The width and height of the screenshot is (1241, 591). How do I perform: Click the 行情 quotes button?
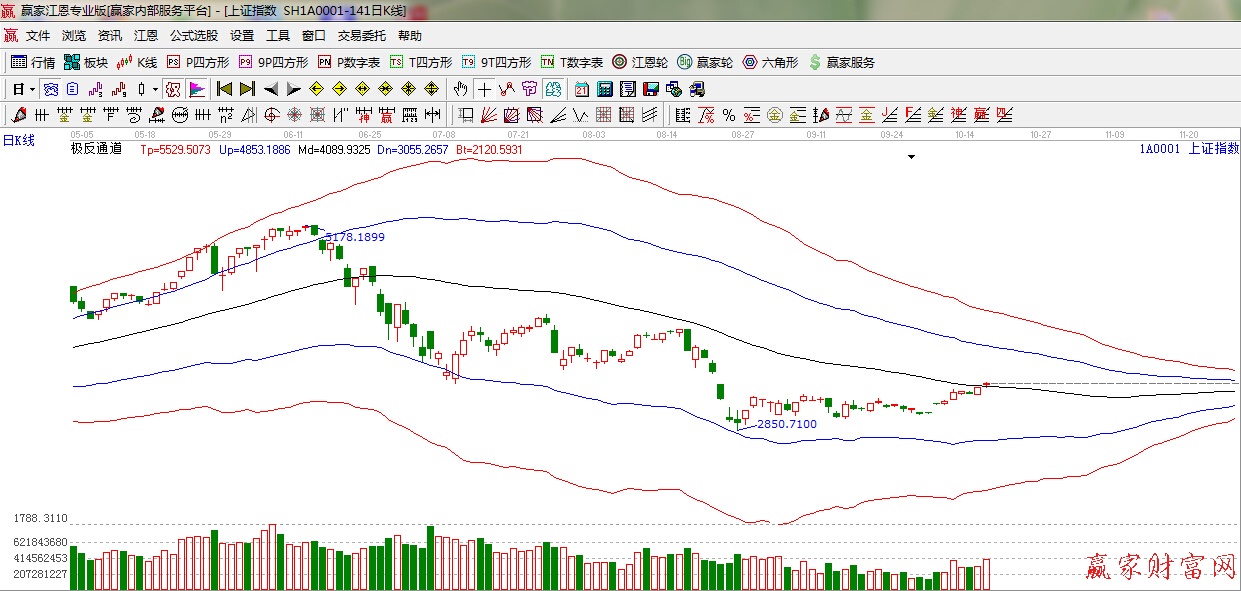[33, 62]
